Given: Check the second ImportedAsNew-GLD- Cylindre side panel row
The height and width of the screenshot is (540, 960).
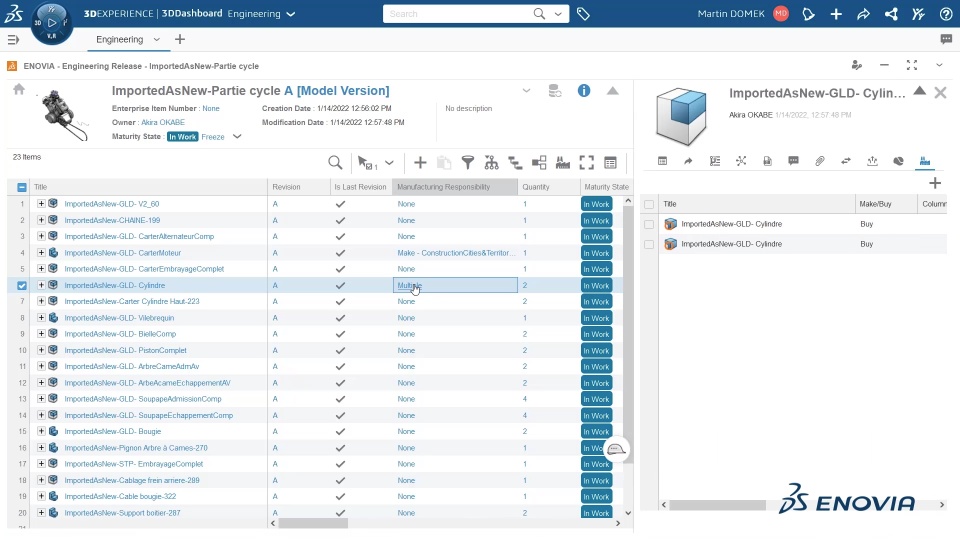Looking at the screenshot, I should coord(649,244).
